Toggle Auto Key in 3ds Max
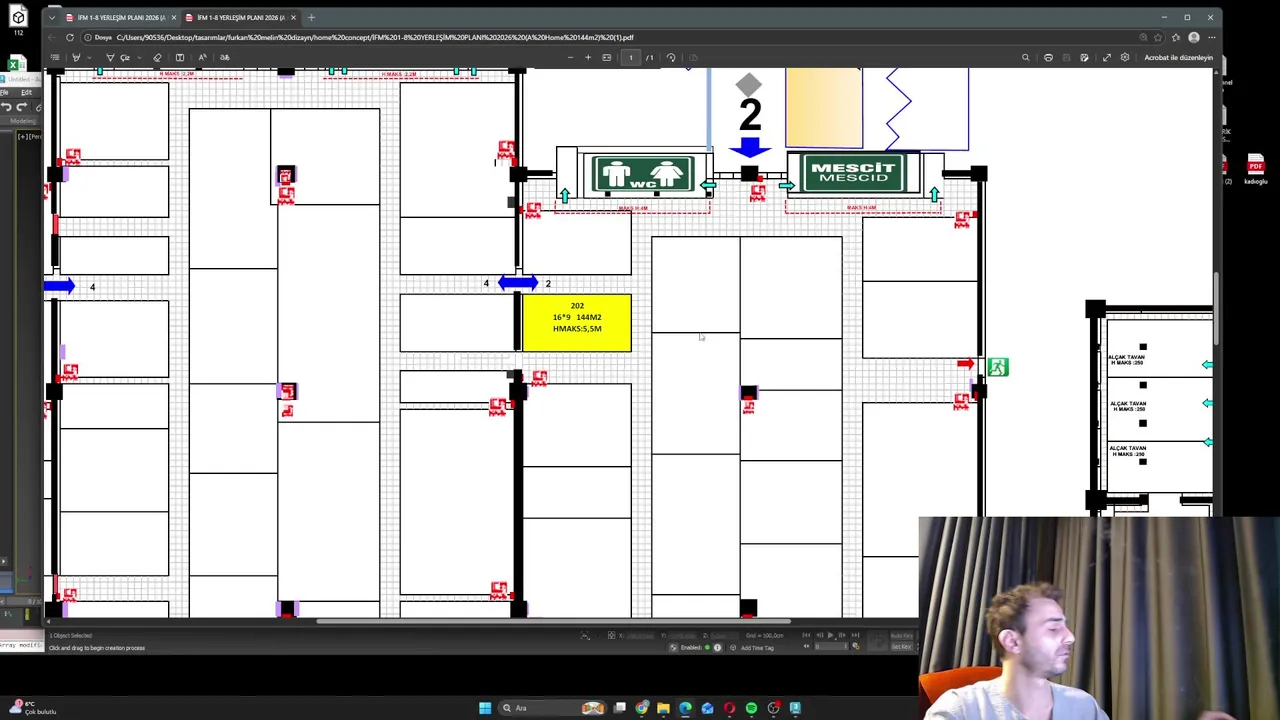 click(902, 636)
